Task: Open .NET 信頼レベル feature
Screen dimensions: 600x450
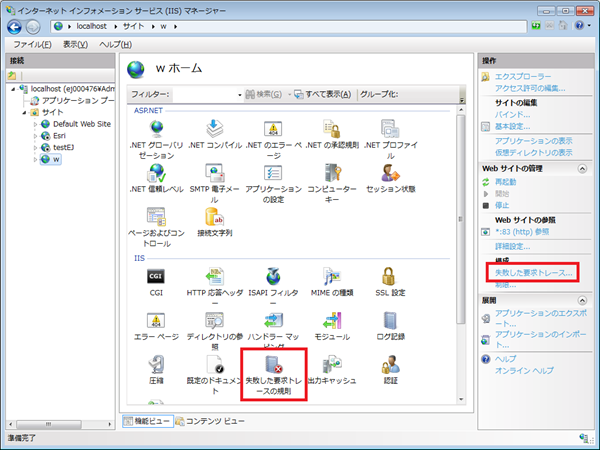Action: tap(157, 178)
